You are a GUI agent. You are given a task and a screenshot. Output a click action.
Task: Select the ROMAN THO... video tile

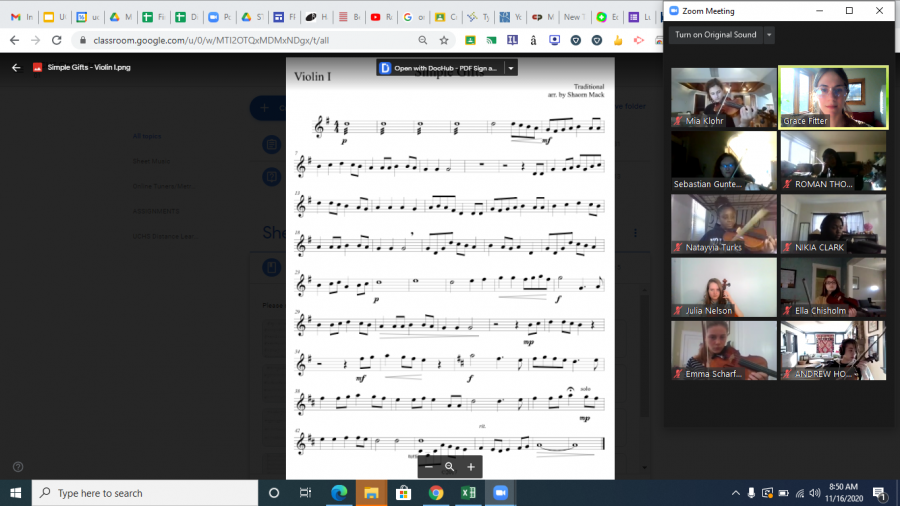833,161
